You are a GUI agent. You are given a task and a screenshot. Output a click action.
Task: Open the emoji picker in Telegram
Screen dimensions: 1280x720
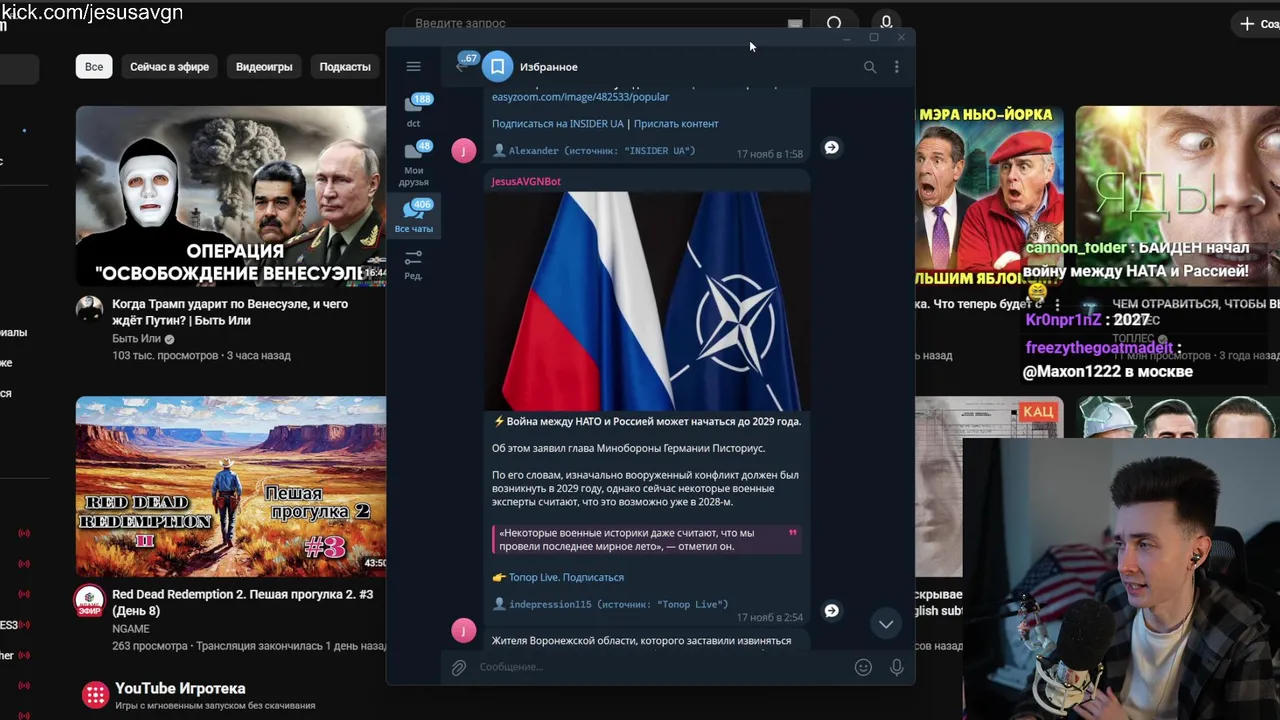point(863,667)
